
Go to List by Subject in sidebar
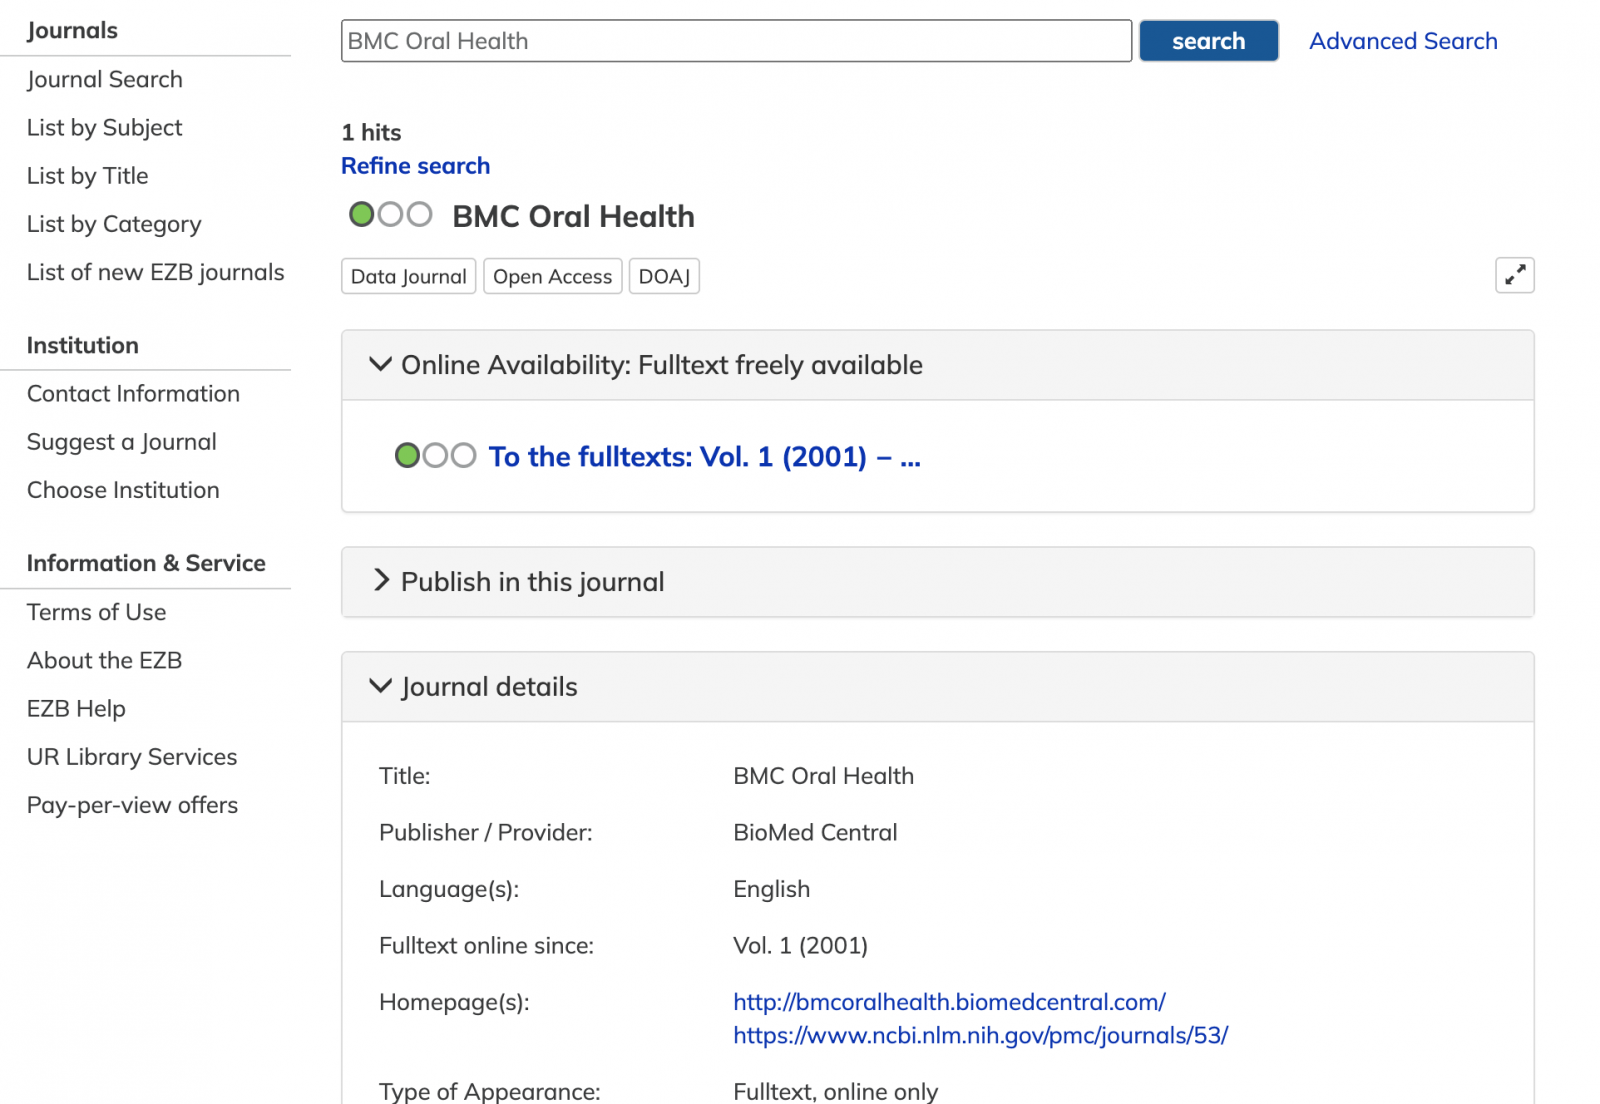pos(104,128)
